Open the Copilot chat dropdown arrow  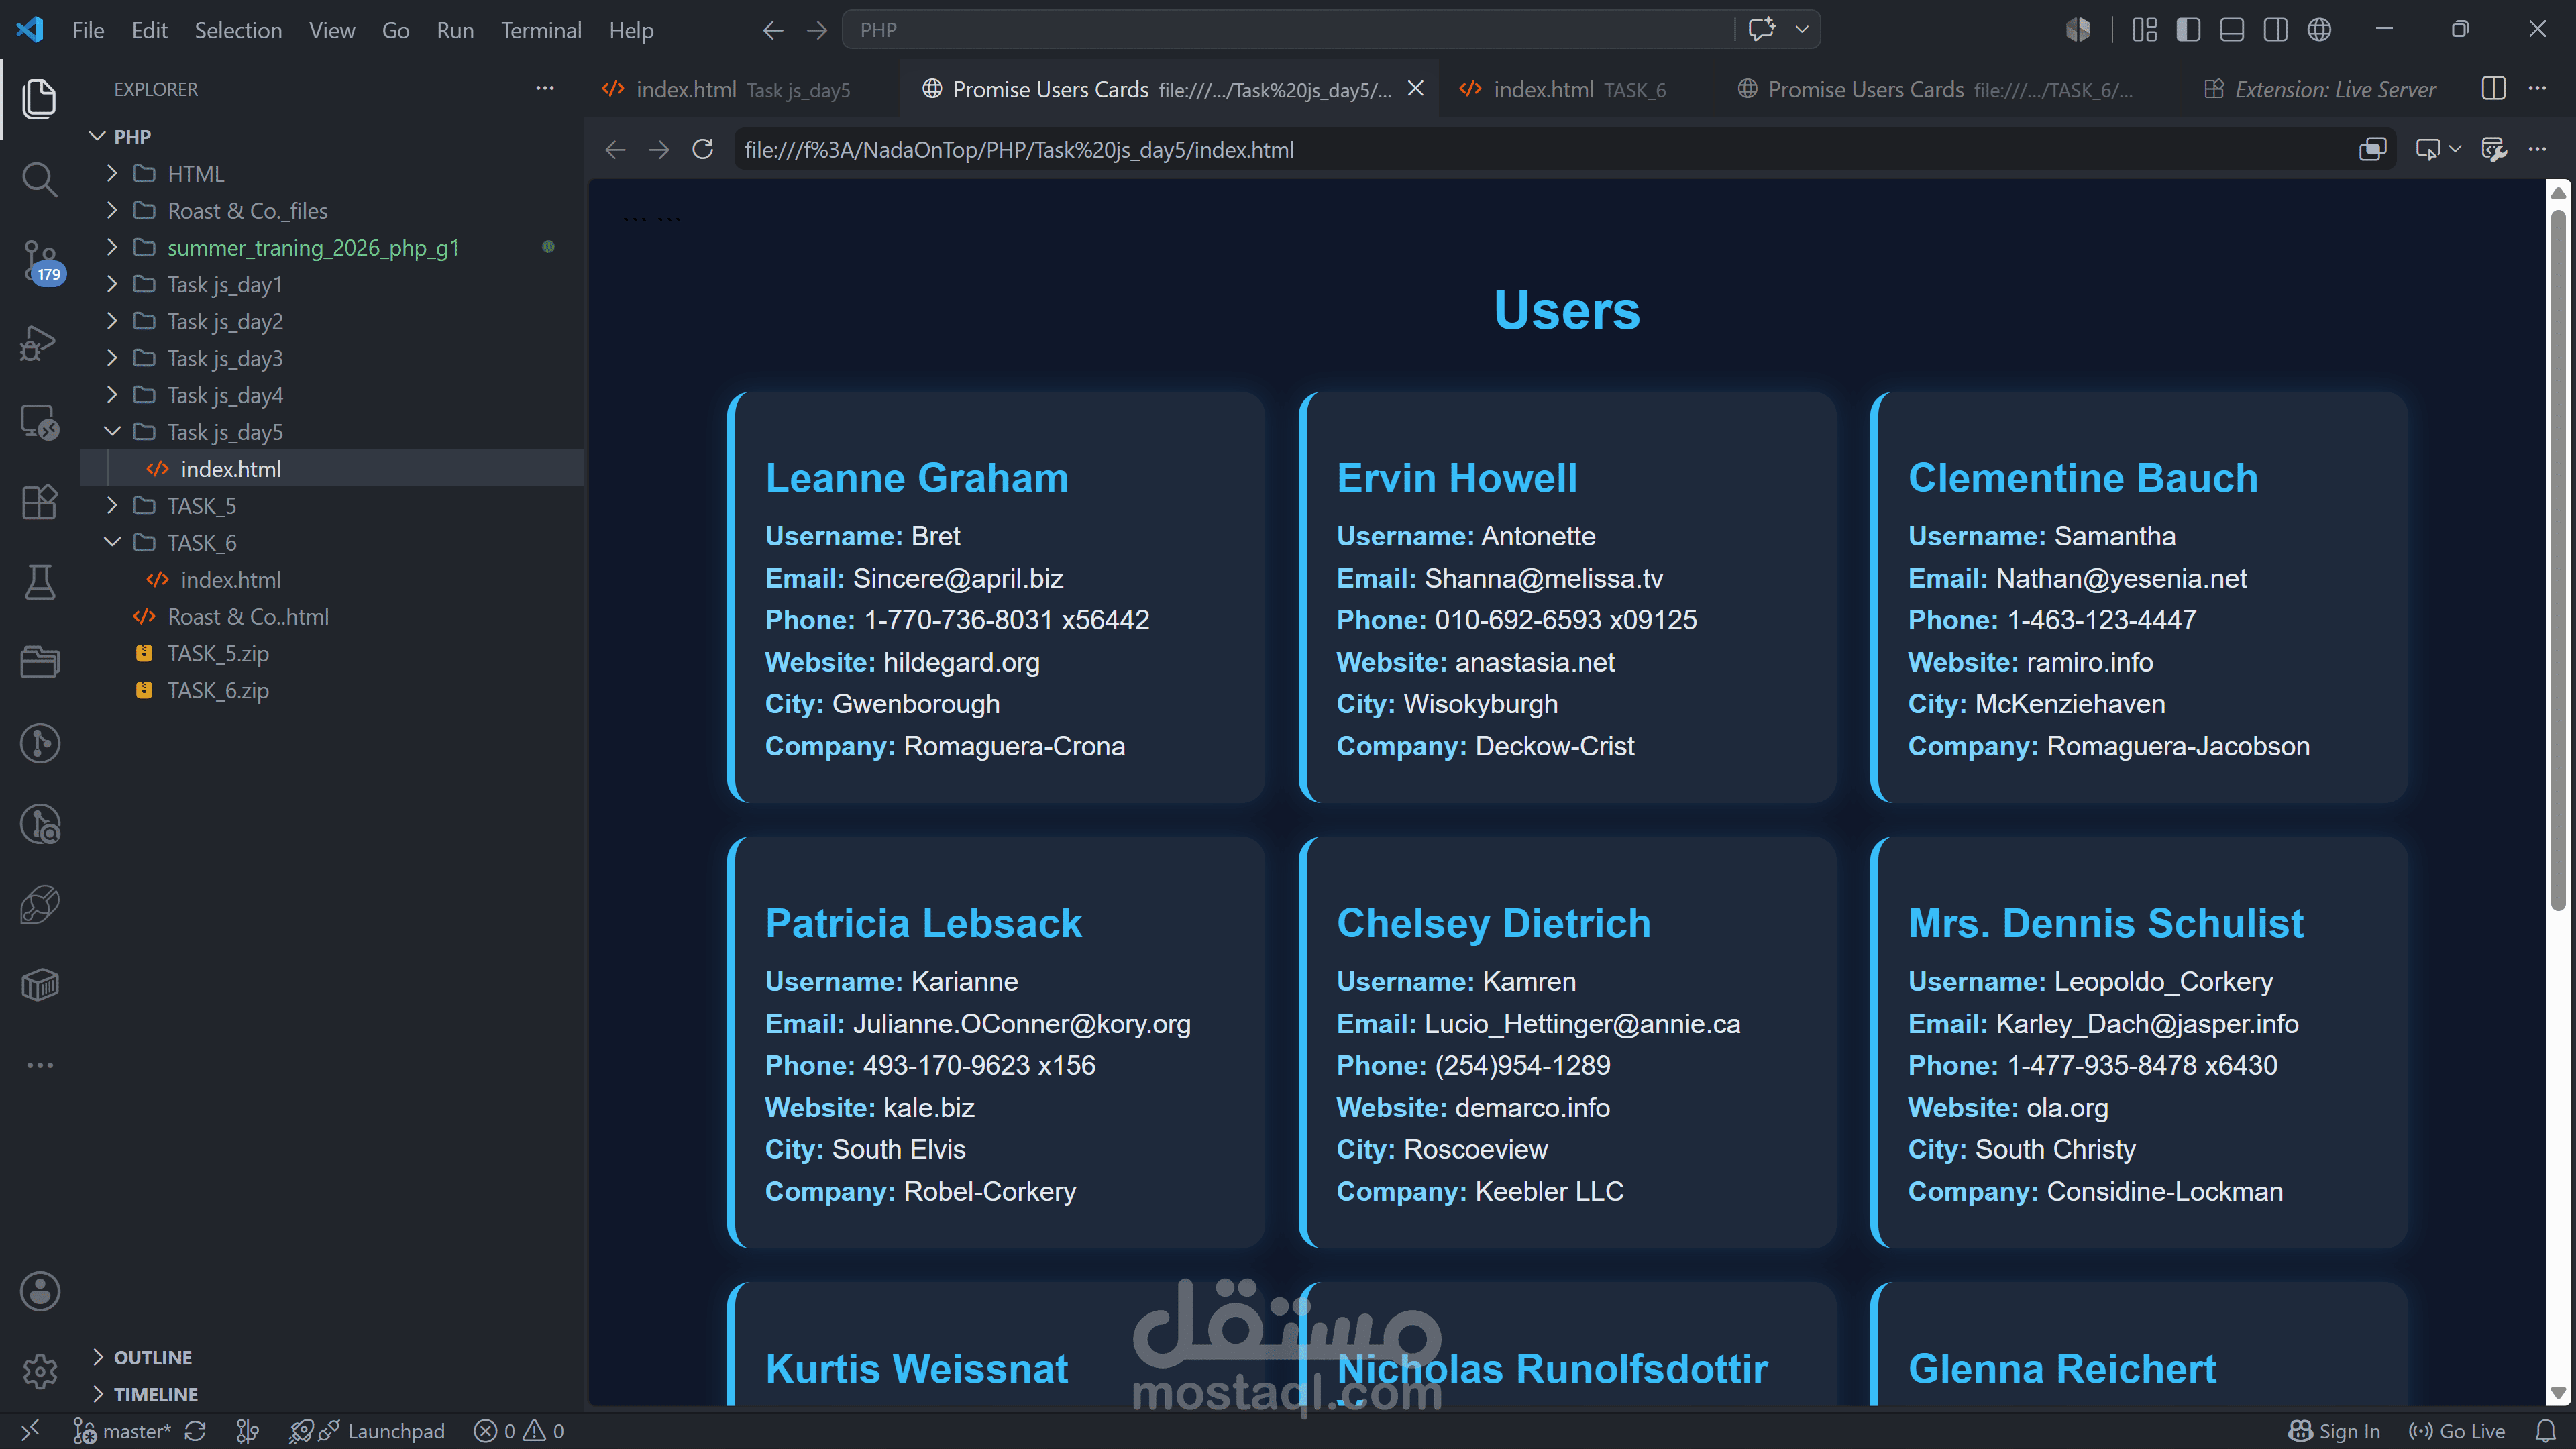(1802, 29)
